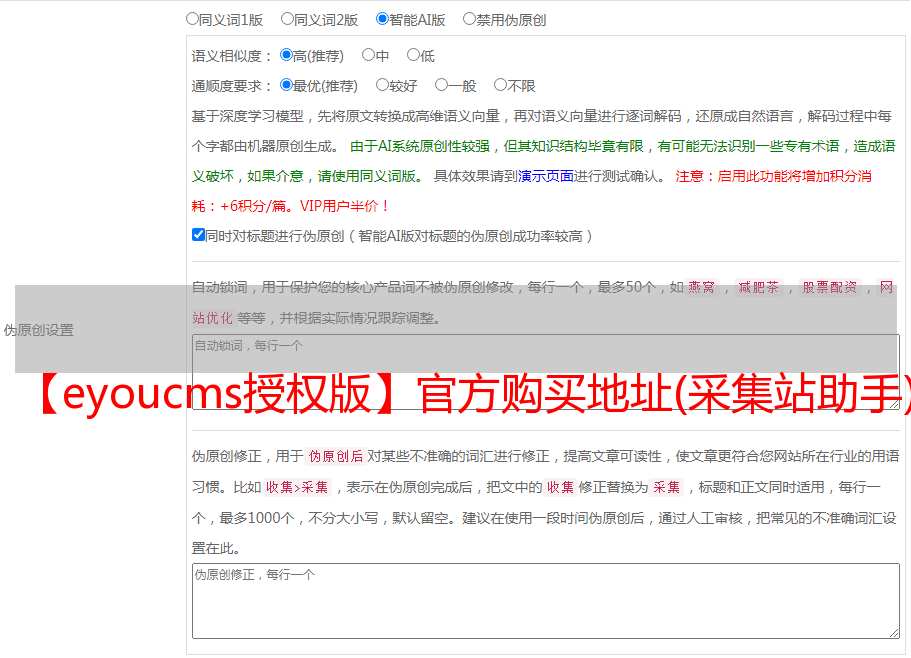Select 禁用伪原创 to disable rewriting
Viewport: 911px width, 658px height.
(x=469, y=19)
